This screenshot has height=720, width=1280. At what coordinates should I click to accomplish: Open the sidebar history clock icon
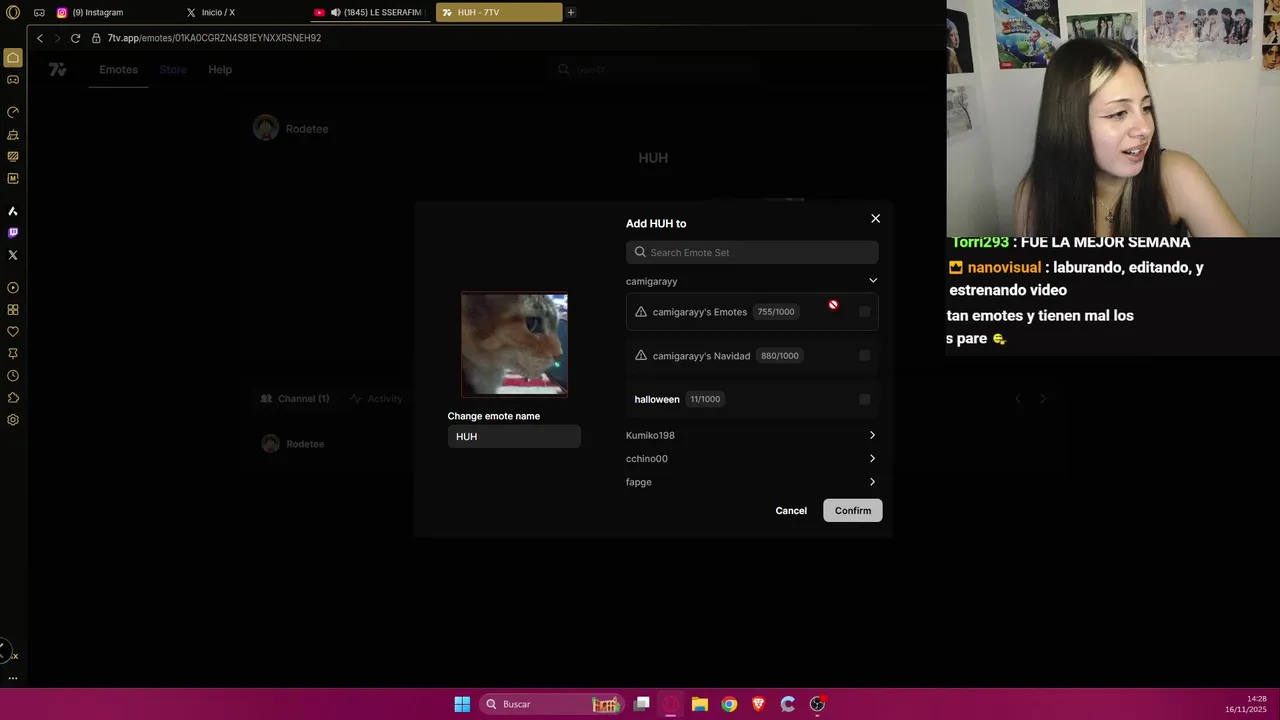tap(13, 376)
